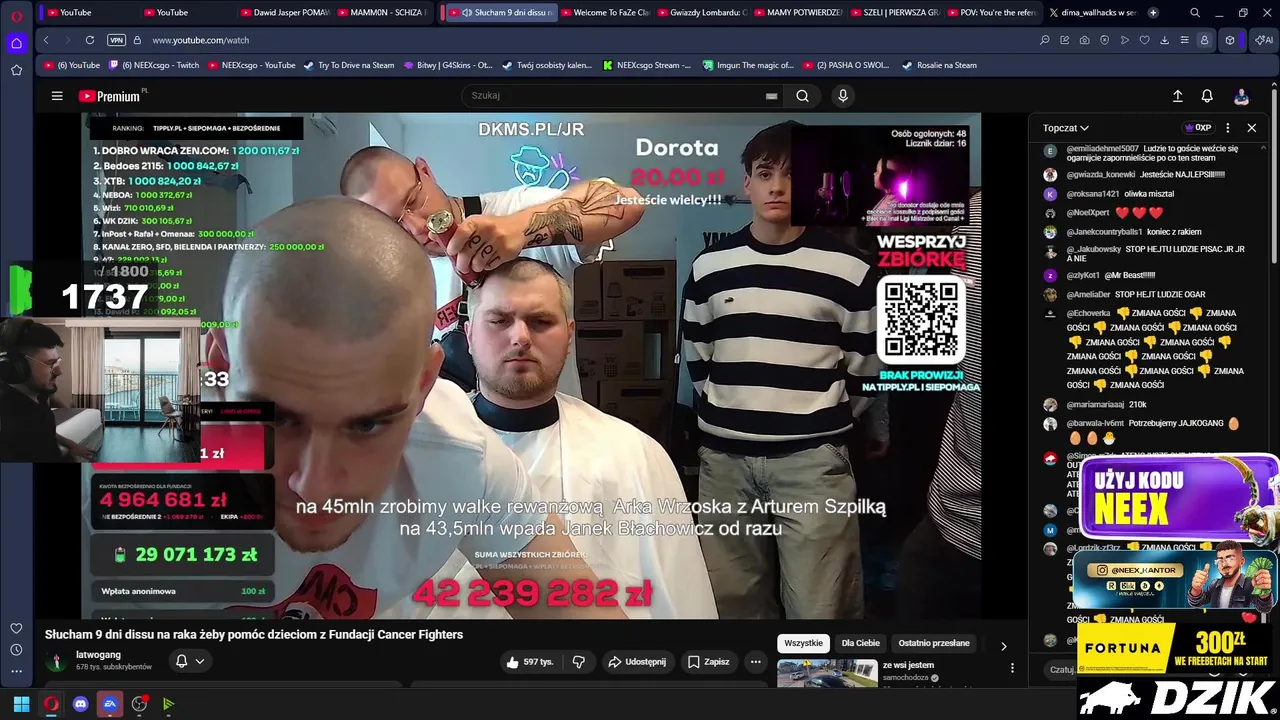This screenshot has width=1280, height=720.
Task: Open Windows Start button on taskbar
Action: click(x=21, y=704)
